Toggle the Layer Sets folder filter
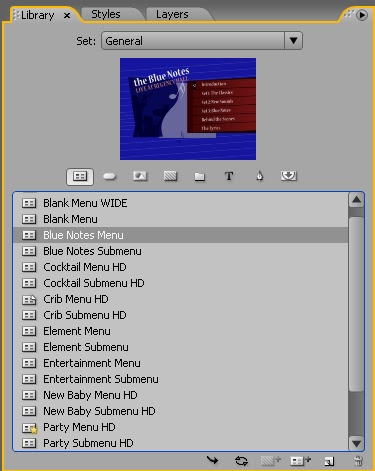Image resolution: width=375 pixels, height=471 pixels. coord(200,176)
